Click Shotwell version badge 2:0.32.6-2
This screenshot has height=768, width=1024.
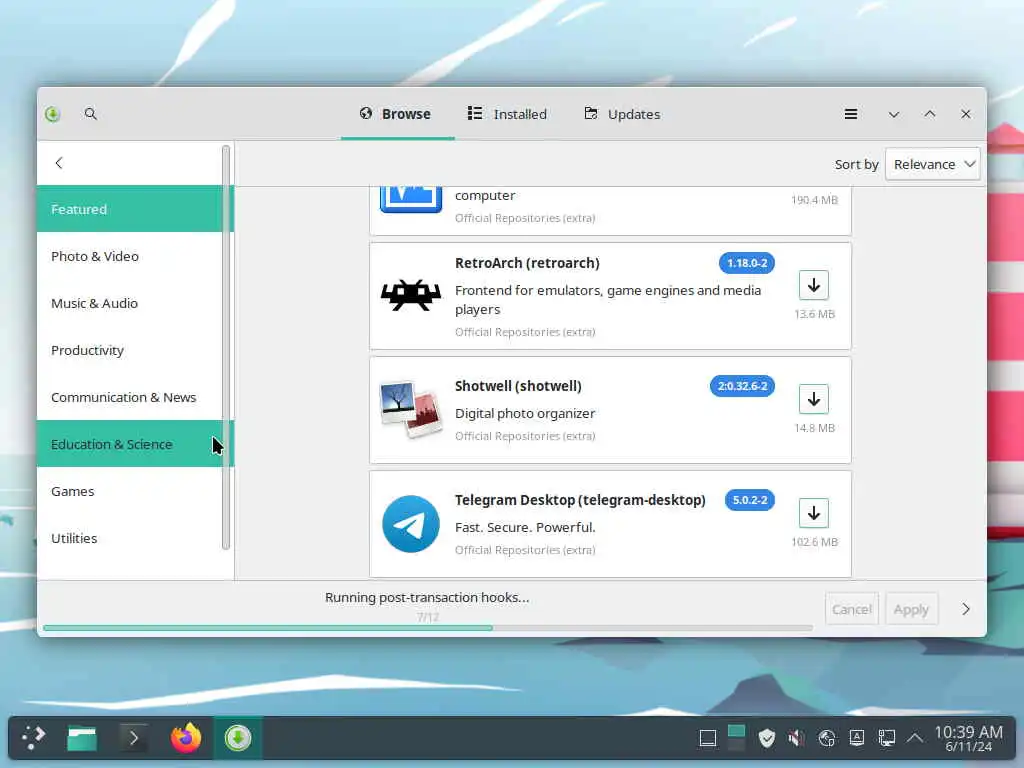tap(743, 386)
